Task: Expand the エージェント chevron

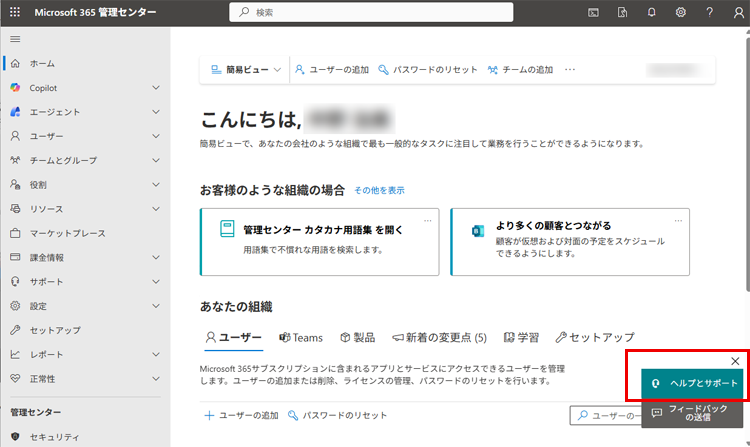Action: click(156, 112)
